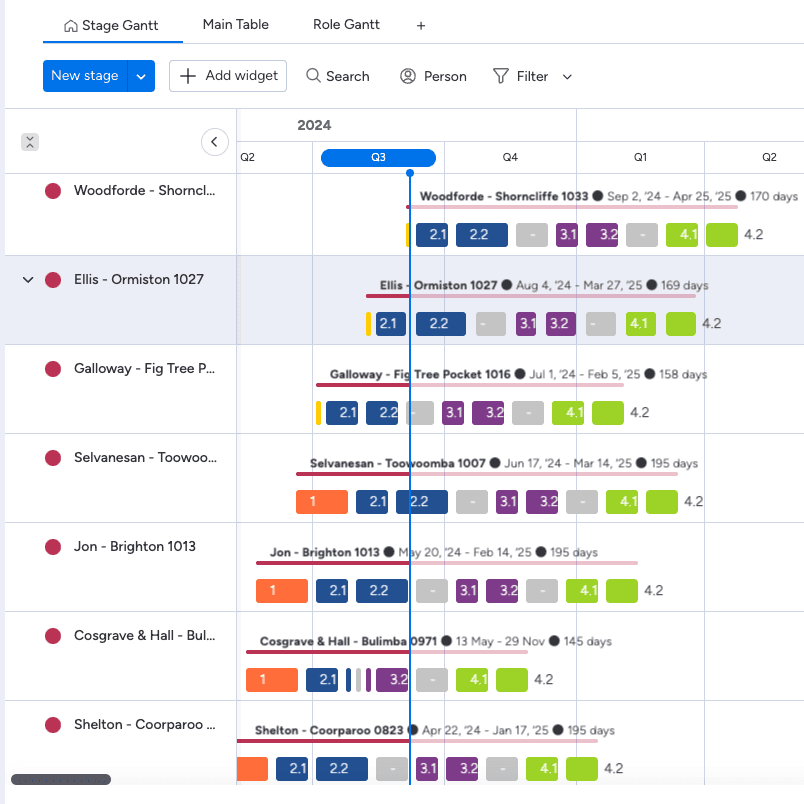Collapse the Ellis - Ormiston 1027 row
Image resolution: width=804 pixels, height=804 pixels.
[x=28, y=279]
